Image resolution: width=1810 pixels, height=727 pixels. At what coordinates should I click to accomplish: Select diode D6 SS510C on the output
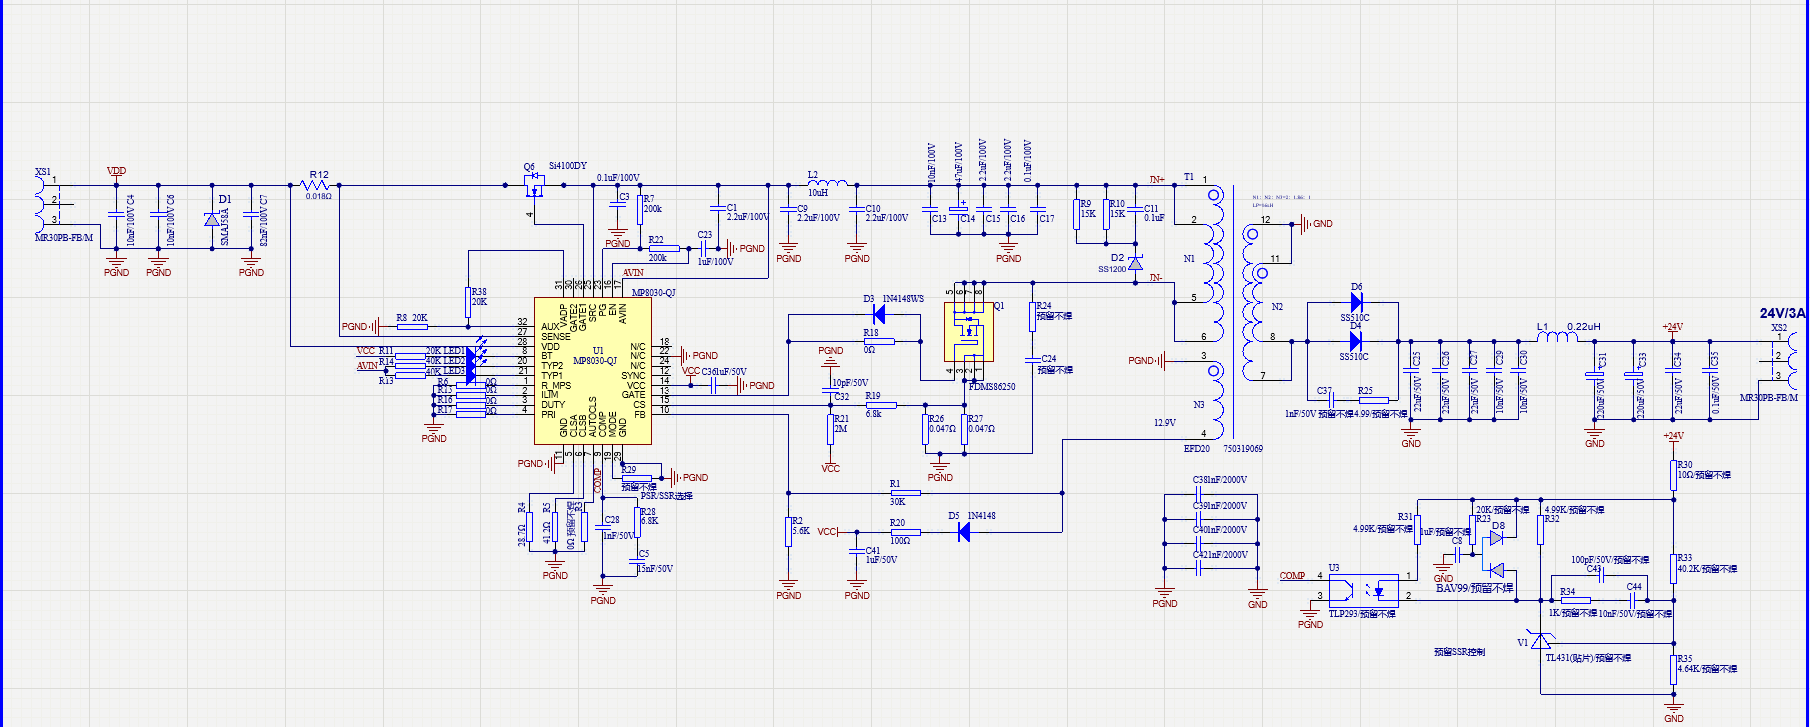pos(1356,302)
